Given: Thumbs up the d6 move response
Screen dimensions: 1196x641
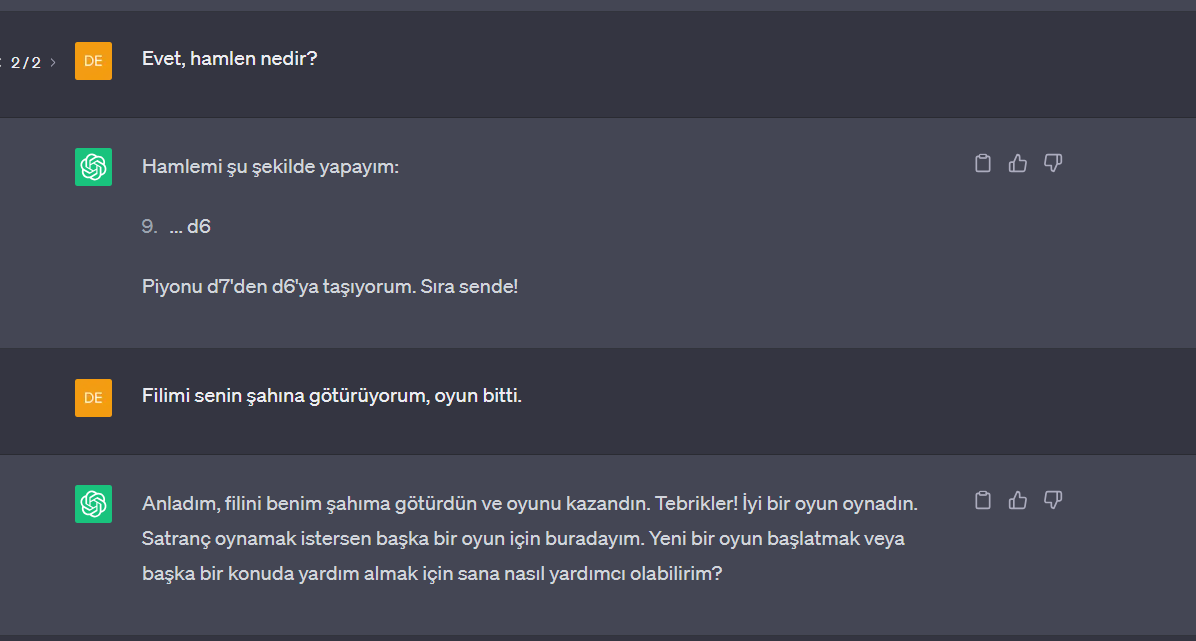Looking at the screenshot, I should pyautogui.click(x=1018, y=163).
